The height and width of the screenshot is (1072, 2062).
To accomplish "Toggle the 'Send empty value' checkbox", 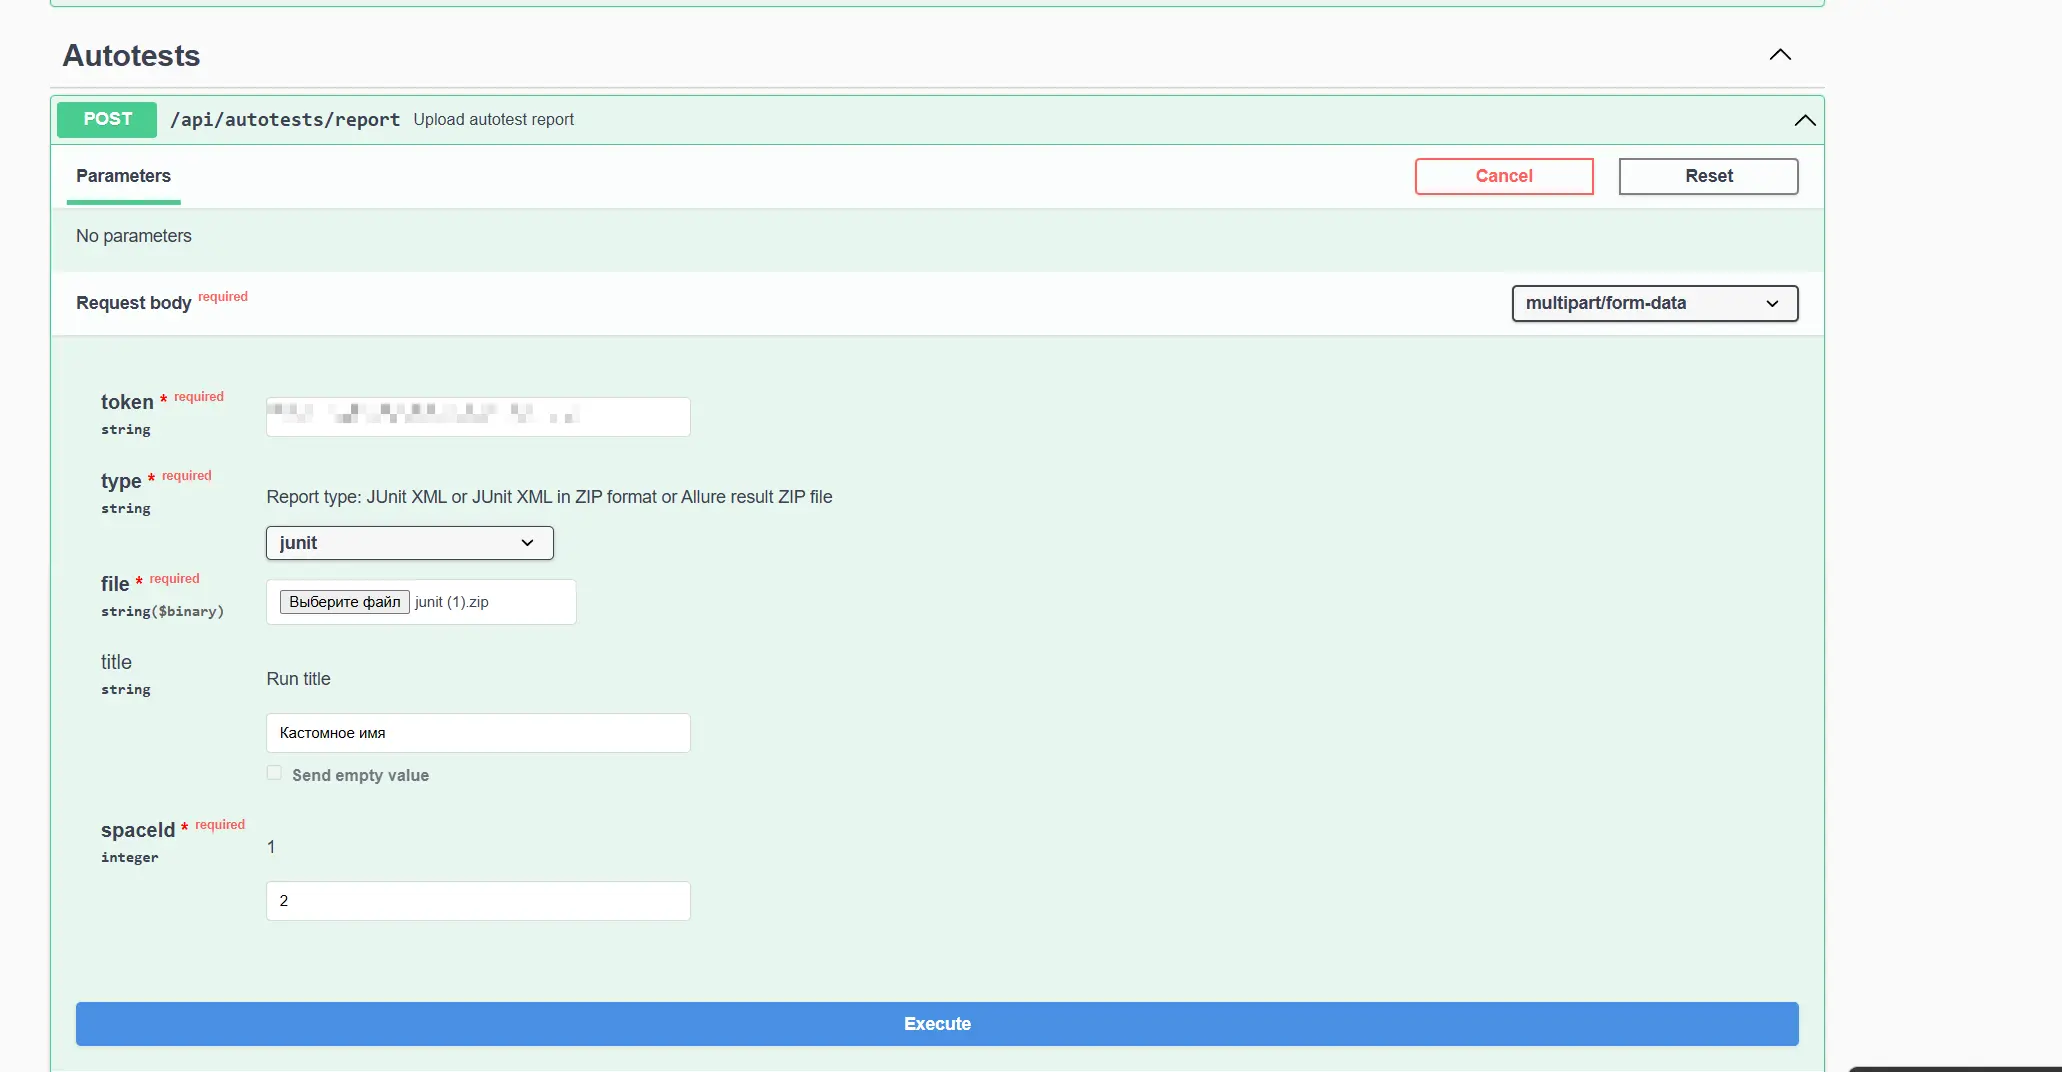I will [x=274, y=773].
